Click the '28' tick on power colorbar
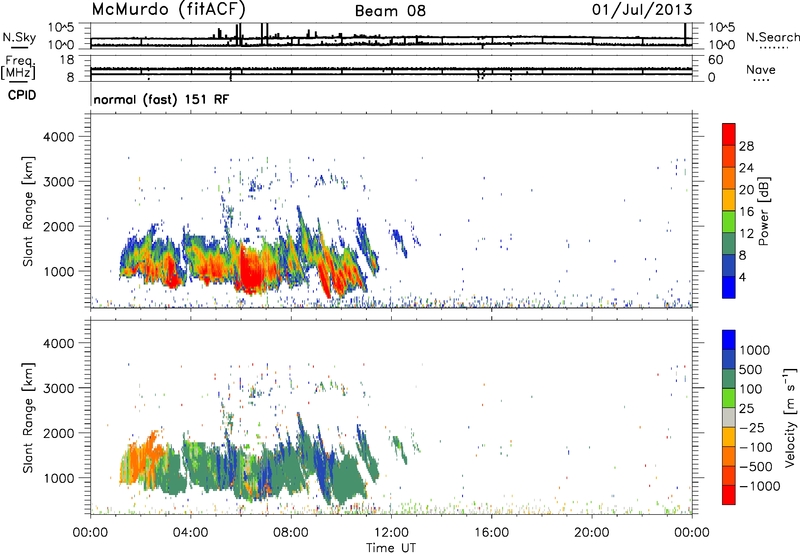This screenshot has height=554, width=800. click(746, 146)
